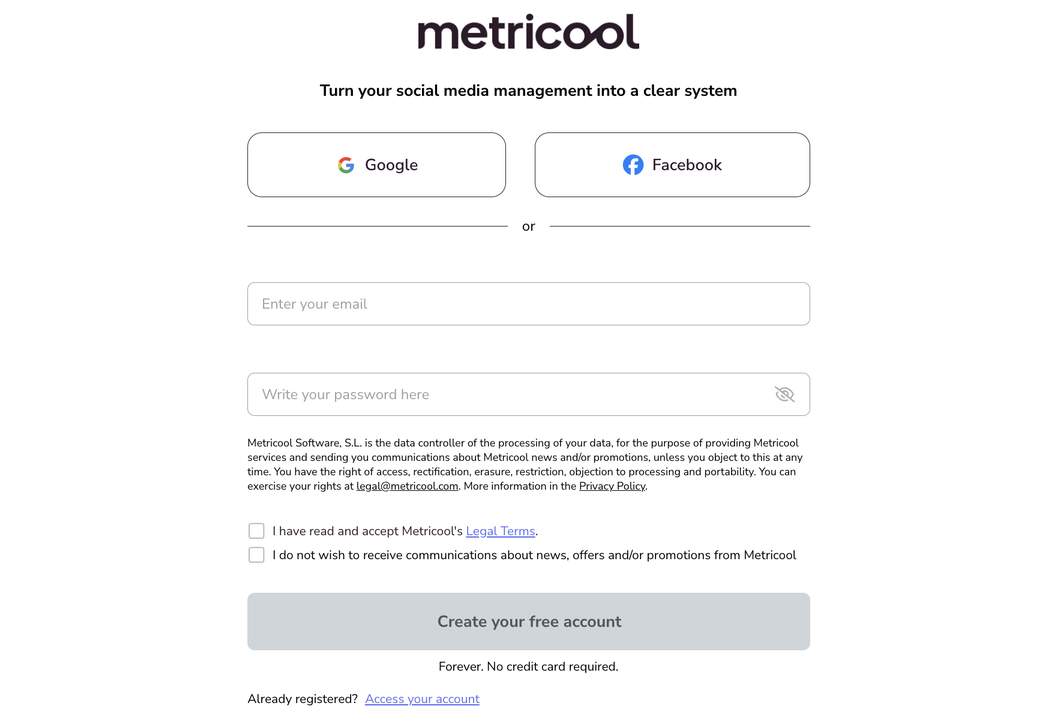Check the accept Legal Terms checkbox
The image size is (1060, 719).
(256, 531)
